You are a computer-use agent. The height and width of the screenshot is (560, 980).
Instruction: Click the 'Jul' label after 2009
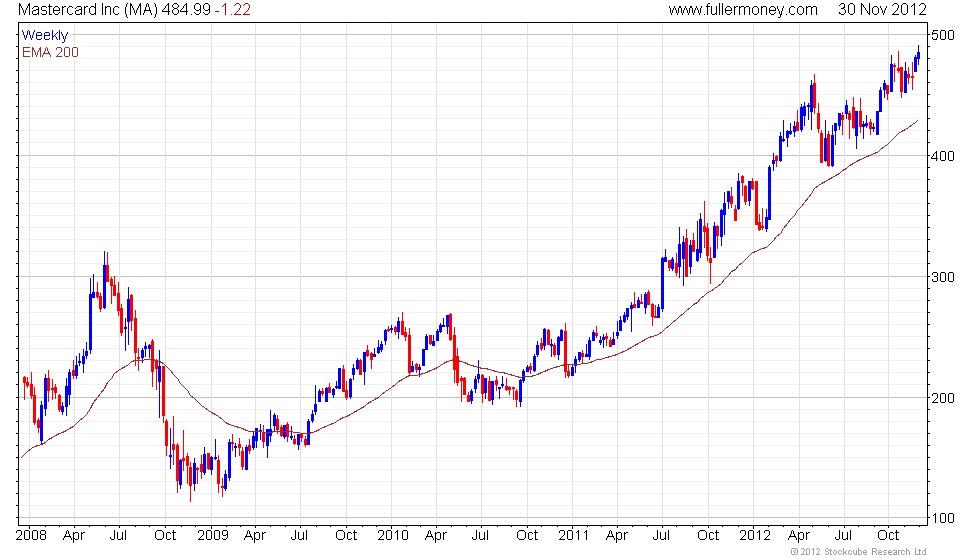299,535
